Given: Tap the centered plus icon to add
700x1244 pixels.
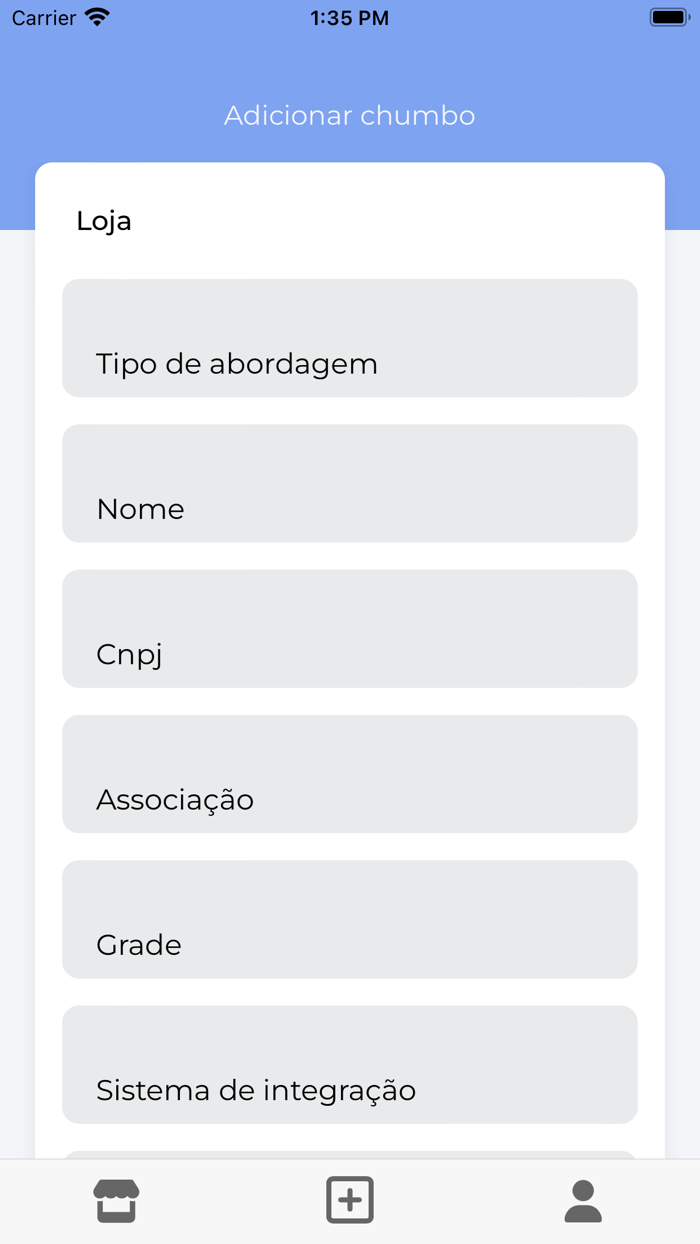Looking at the screenshot, I should pyautogui.click(x=349, y=1199).
